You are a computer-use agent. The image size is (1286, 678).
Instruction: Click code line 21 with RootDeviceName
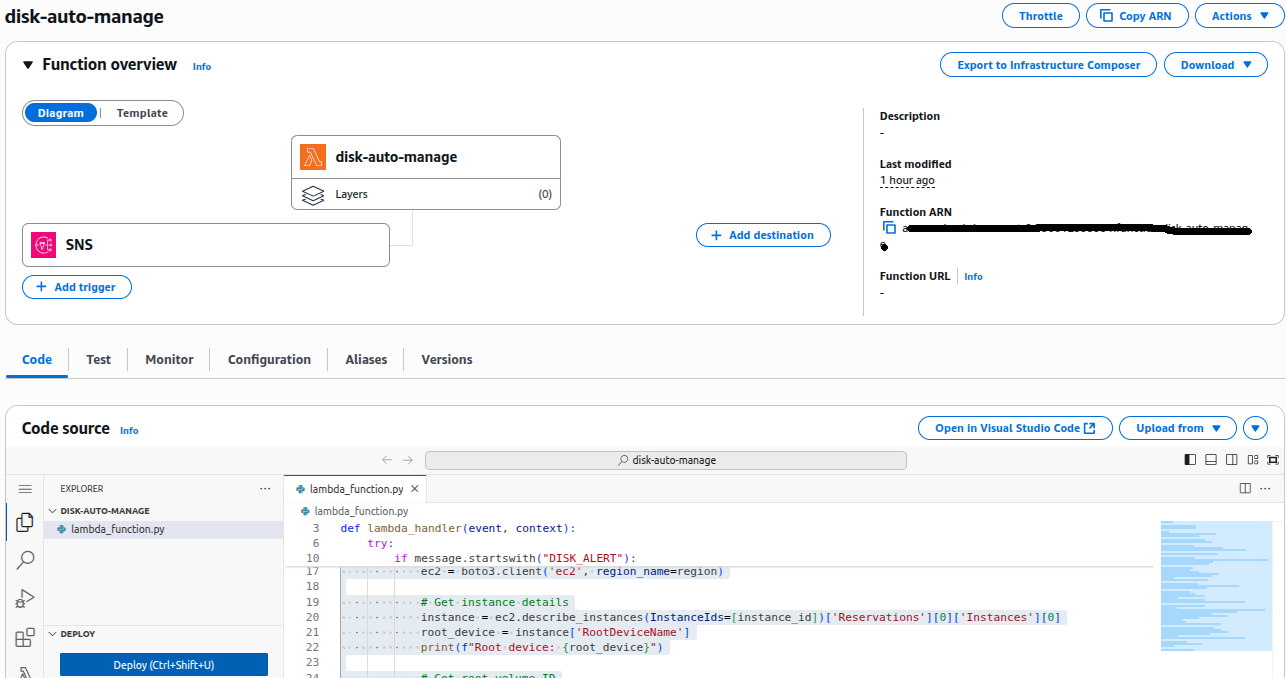point(556,632)
